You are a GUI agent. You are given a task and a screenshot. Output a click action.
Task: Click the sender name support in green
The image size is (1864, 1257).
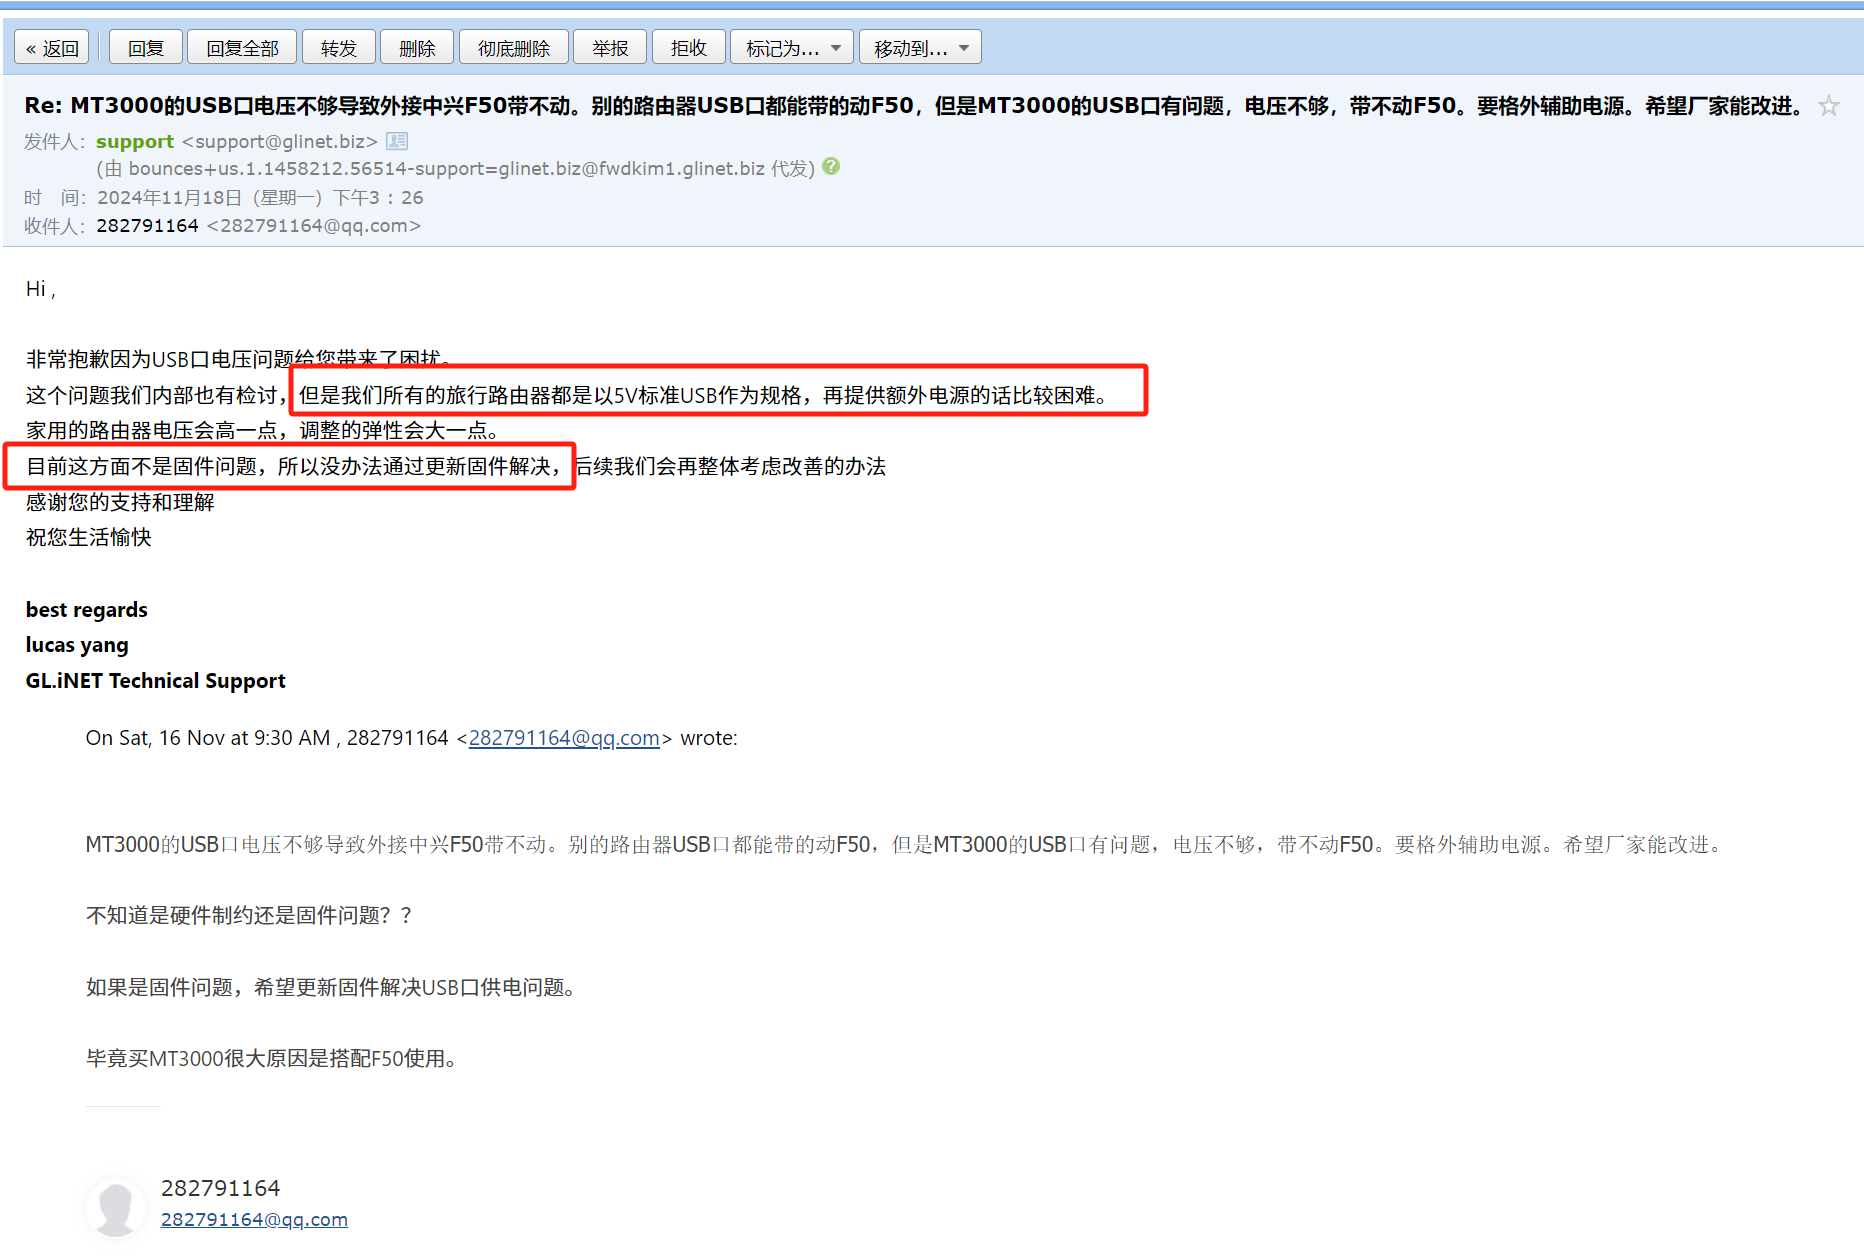coord(134,141)
